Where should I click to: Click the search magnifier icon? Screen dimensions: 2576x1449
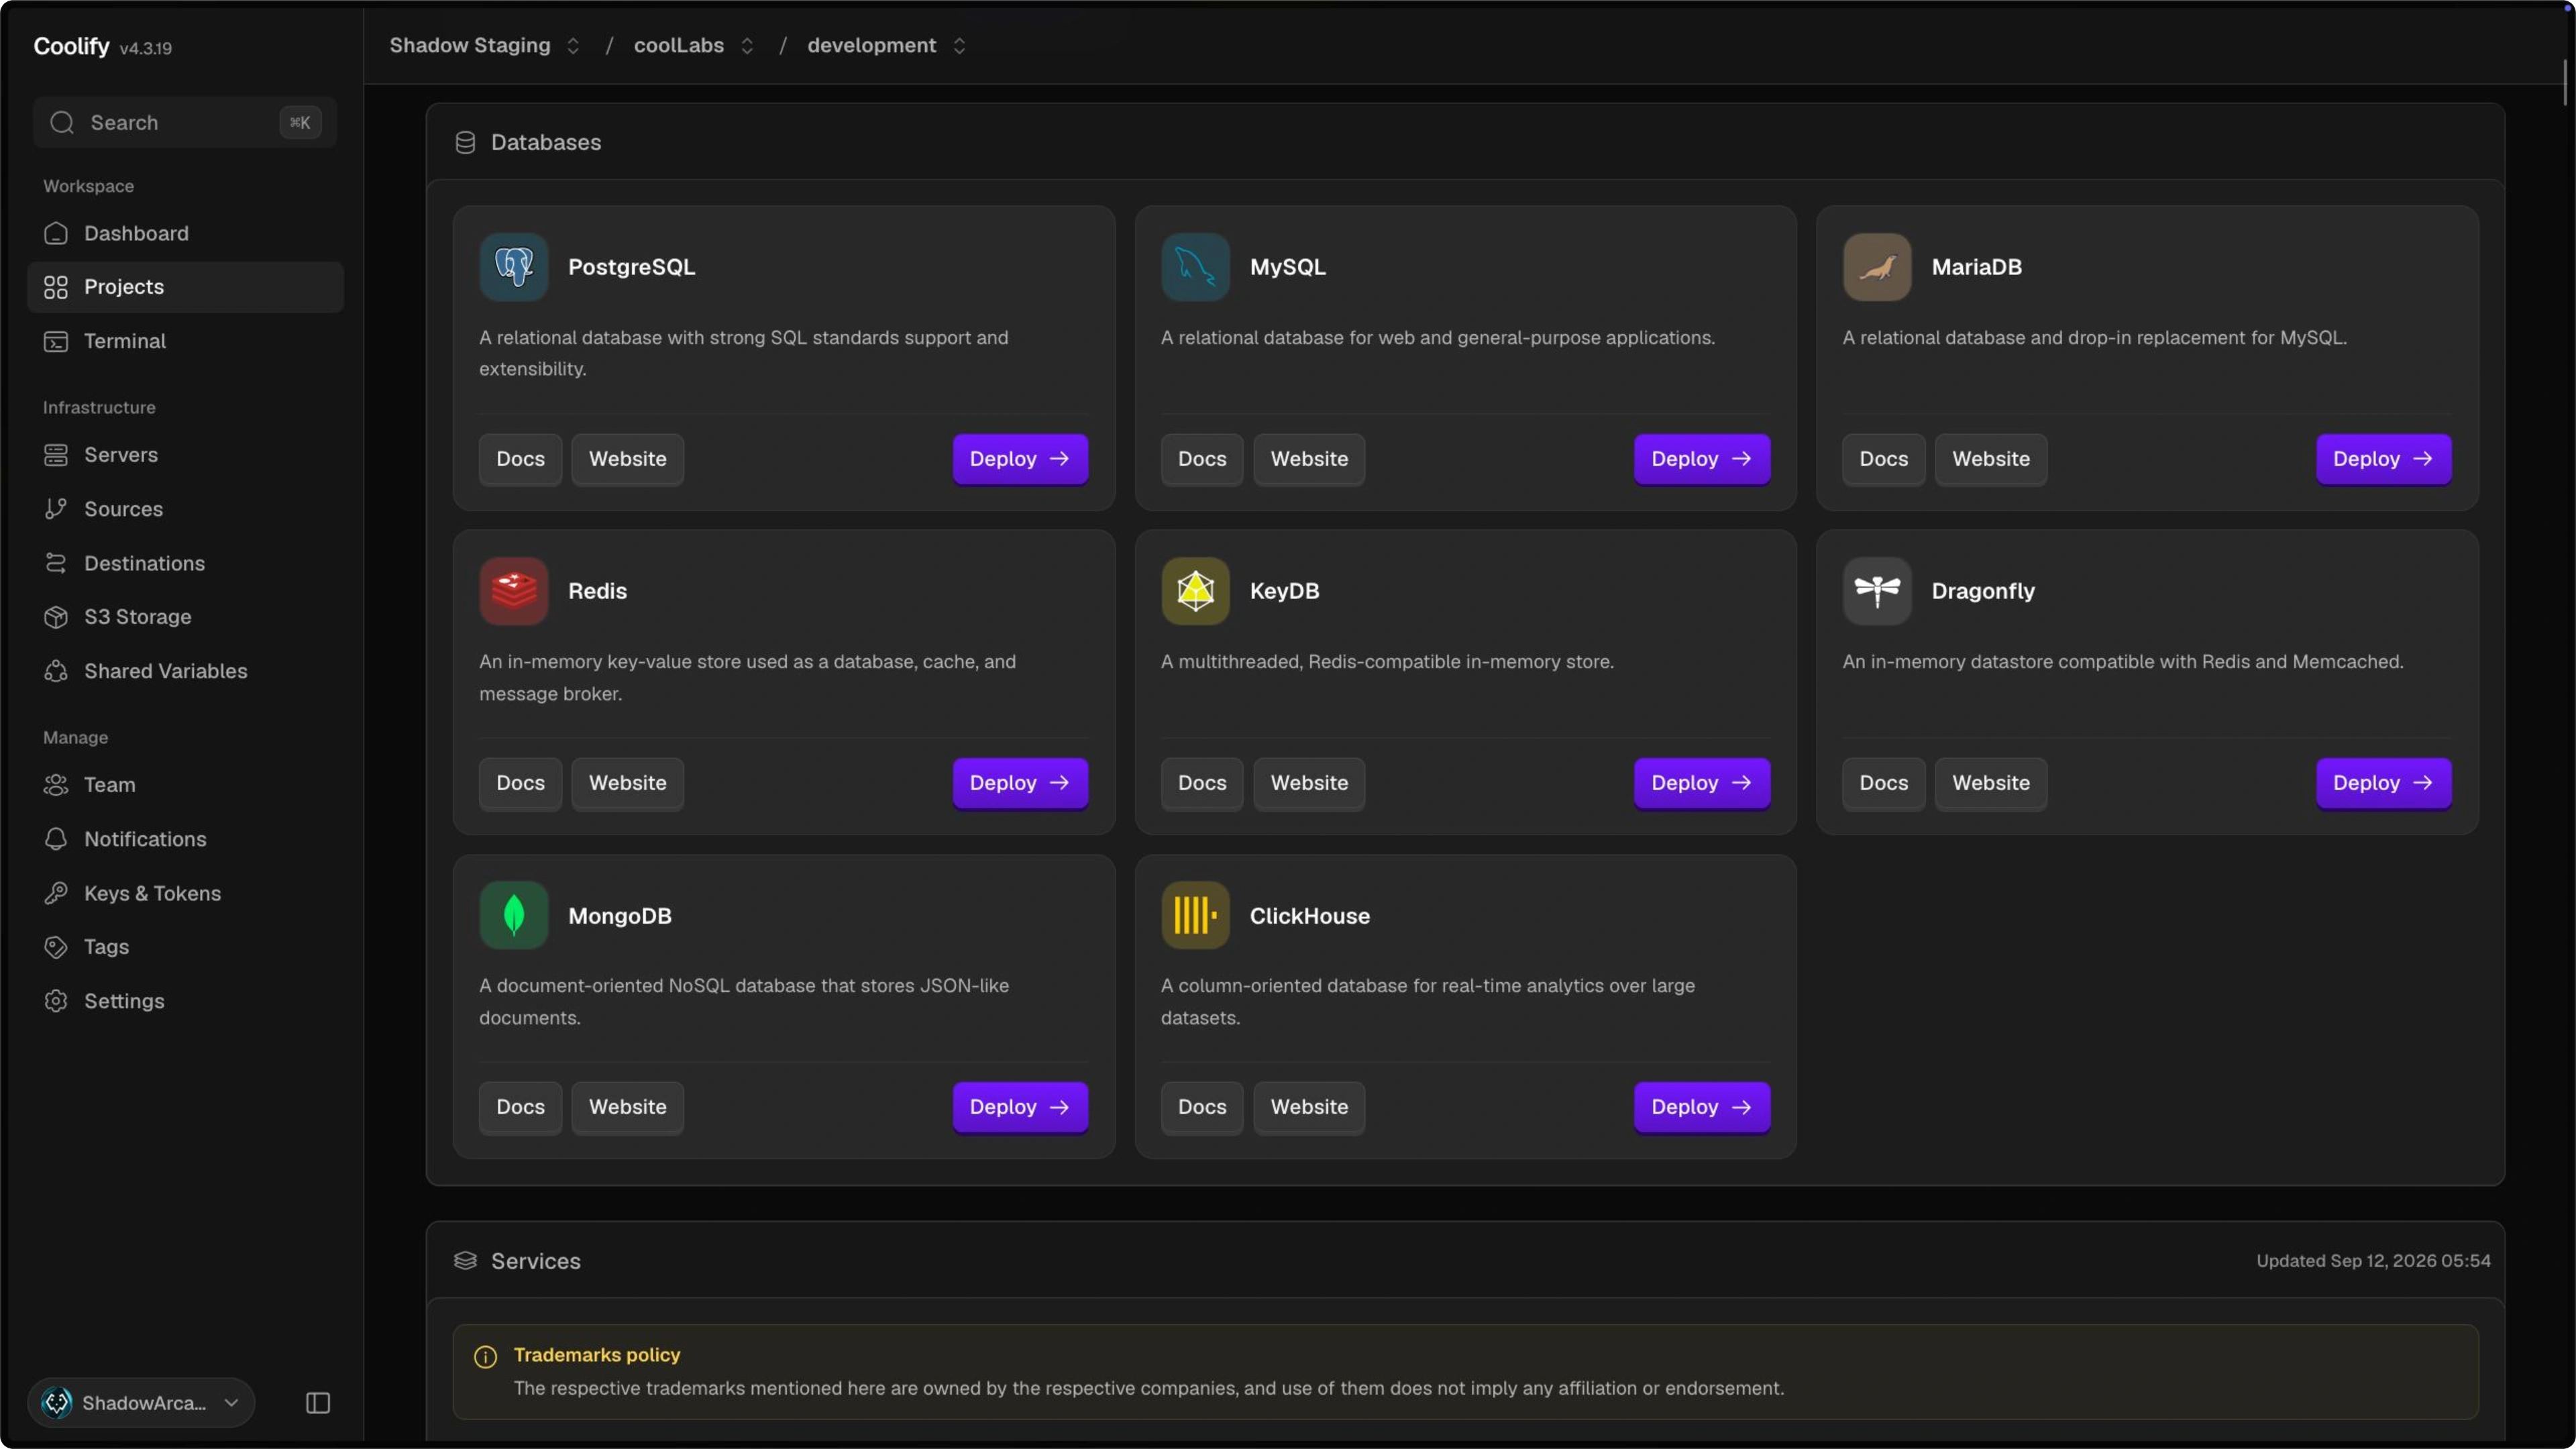coord(62,122)
